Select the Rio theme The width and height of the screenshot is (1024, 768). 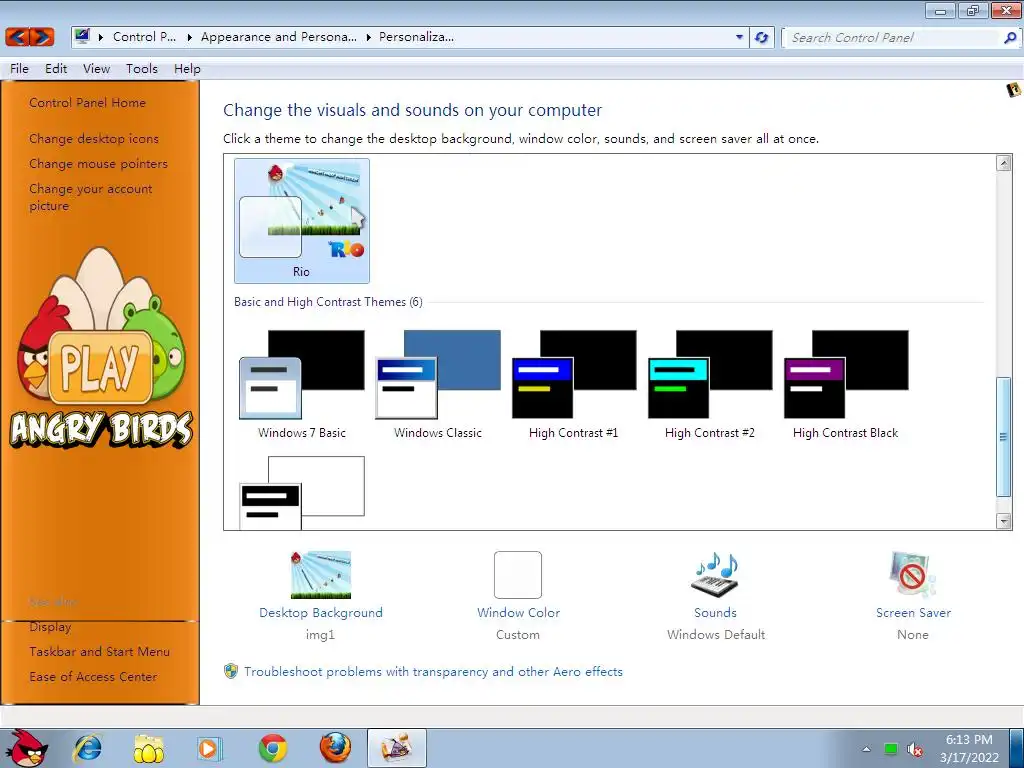pyautogui.click(x=302, y=220)
